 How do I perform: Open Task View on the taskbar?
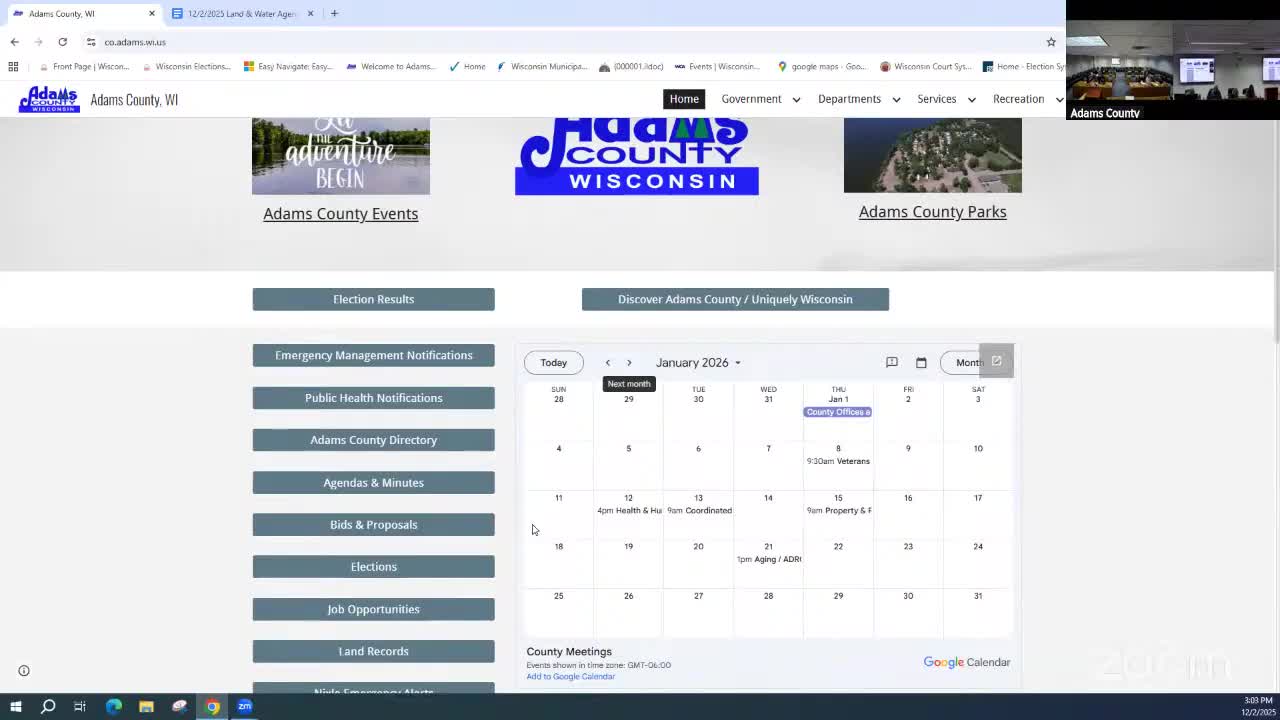(x=80, y=706)
